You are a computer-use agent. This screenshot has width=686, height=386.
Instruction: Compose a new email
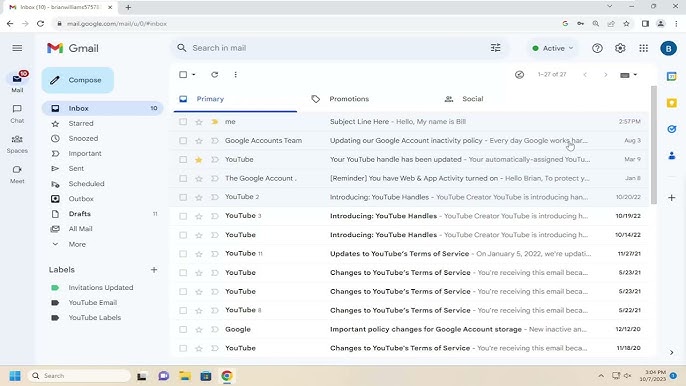[x=78, y=80]
